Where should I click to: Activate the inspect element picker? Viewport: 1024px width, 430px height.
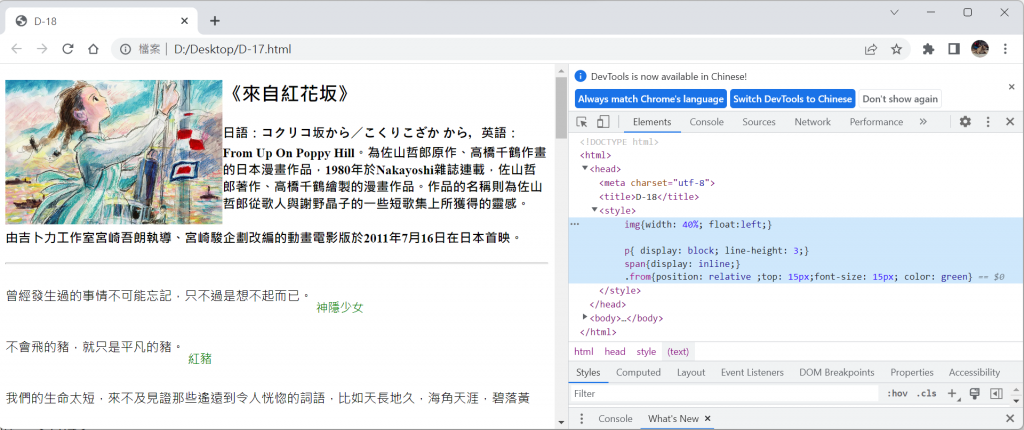[582, 122]
